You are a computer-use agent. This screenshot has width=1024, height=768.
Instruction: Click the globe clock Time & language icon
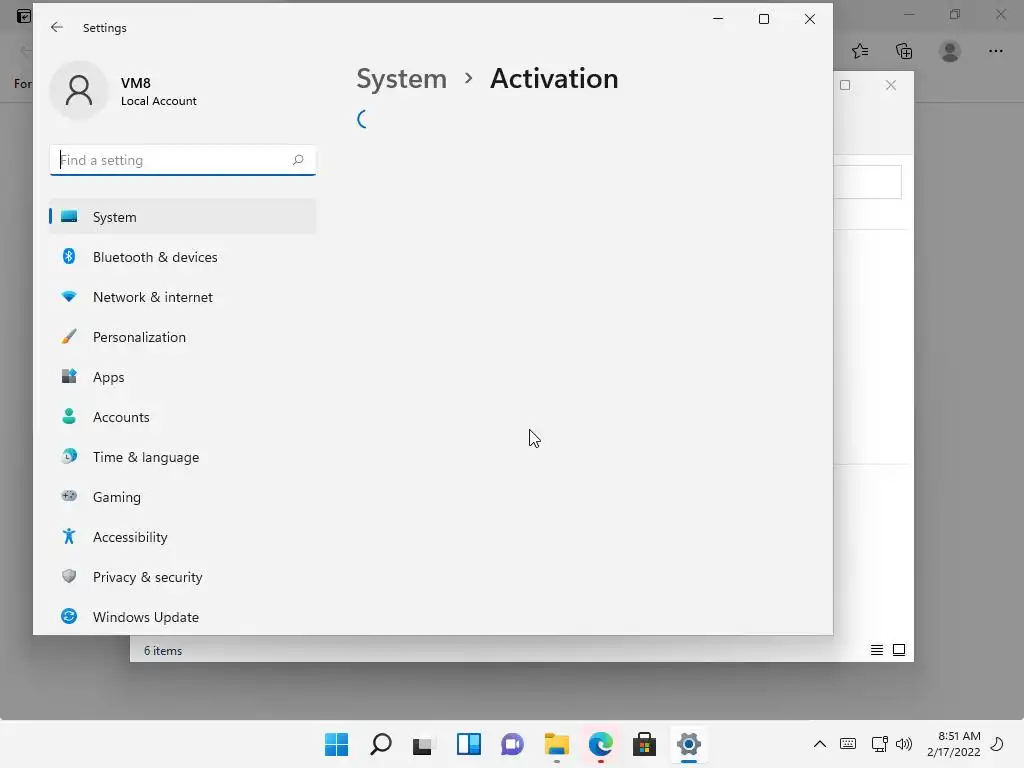point(69,456)
